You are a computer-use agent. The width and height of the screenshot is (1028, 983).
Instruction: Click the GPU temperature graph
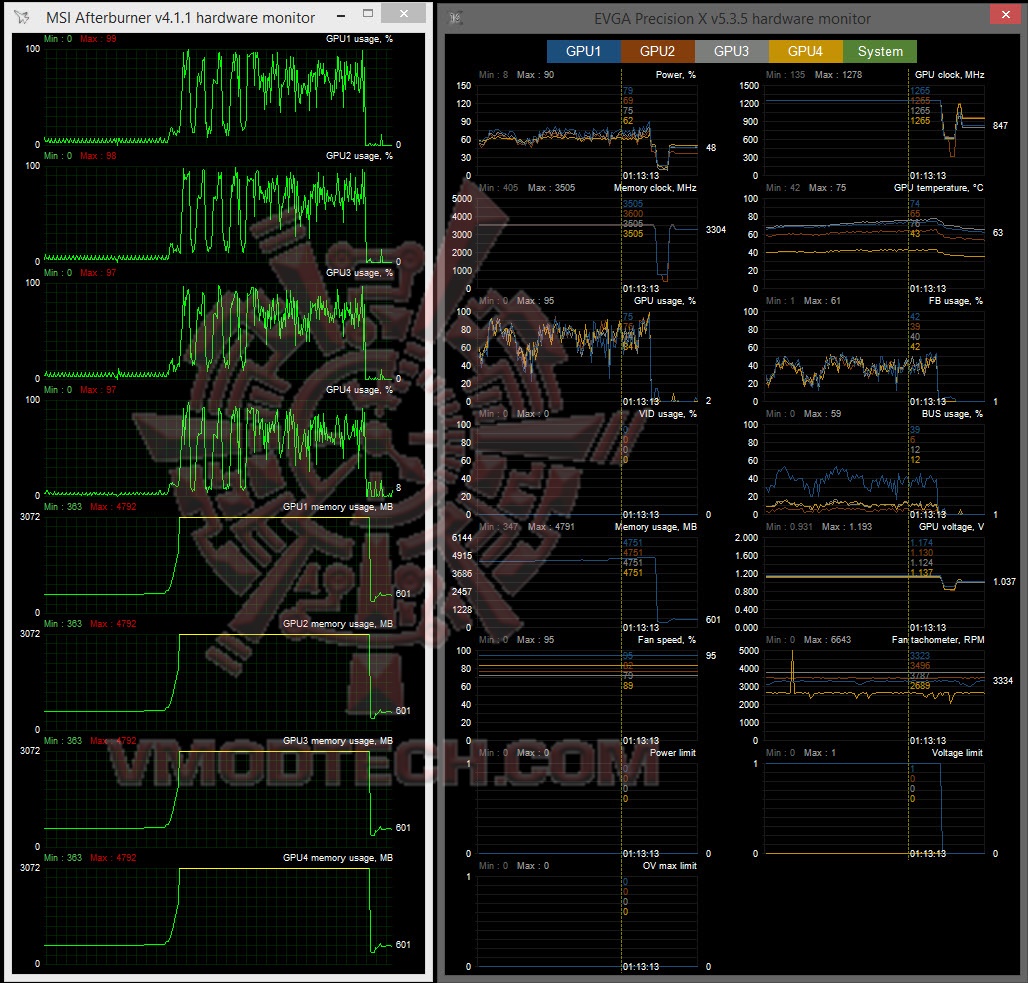point(875,243)
